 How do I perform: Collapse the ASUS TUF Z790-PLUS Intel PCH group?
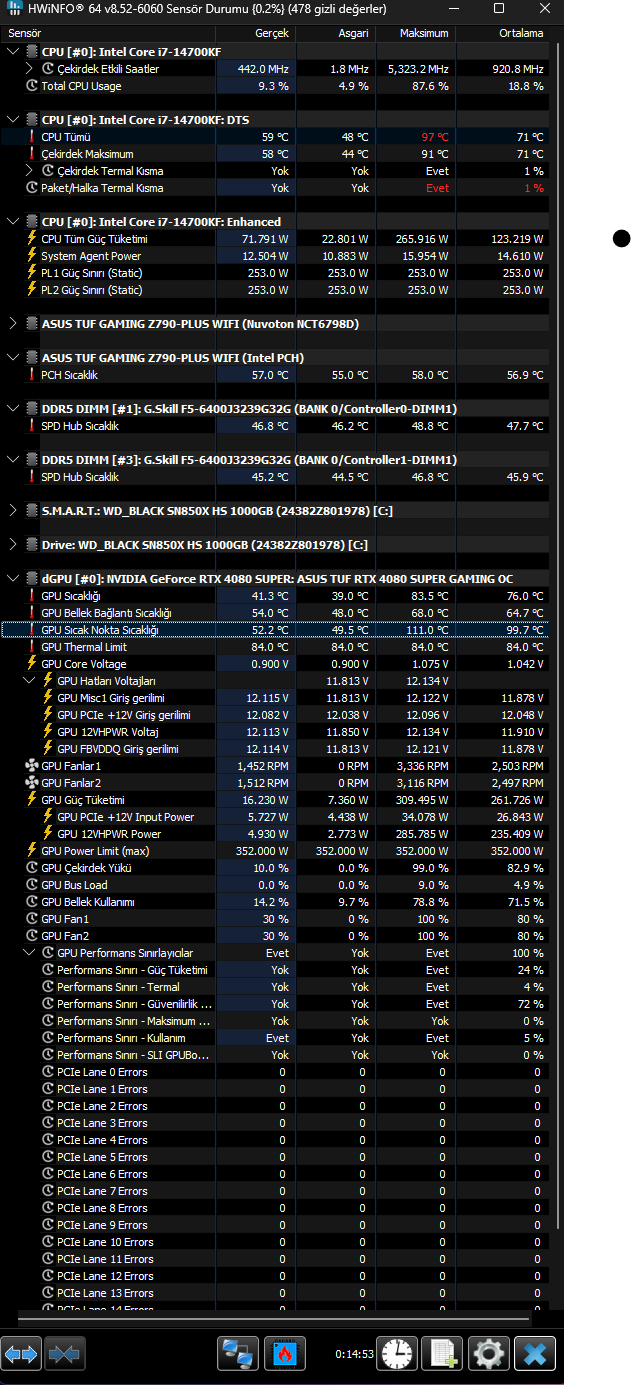coord(12,358)
